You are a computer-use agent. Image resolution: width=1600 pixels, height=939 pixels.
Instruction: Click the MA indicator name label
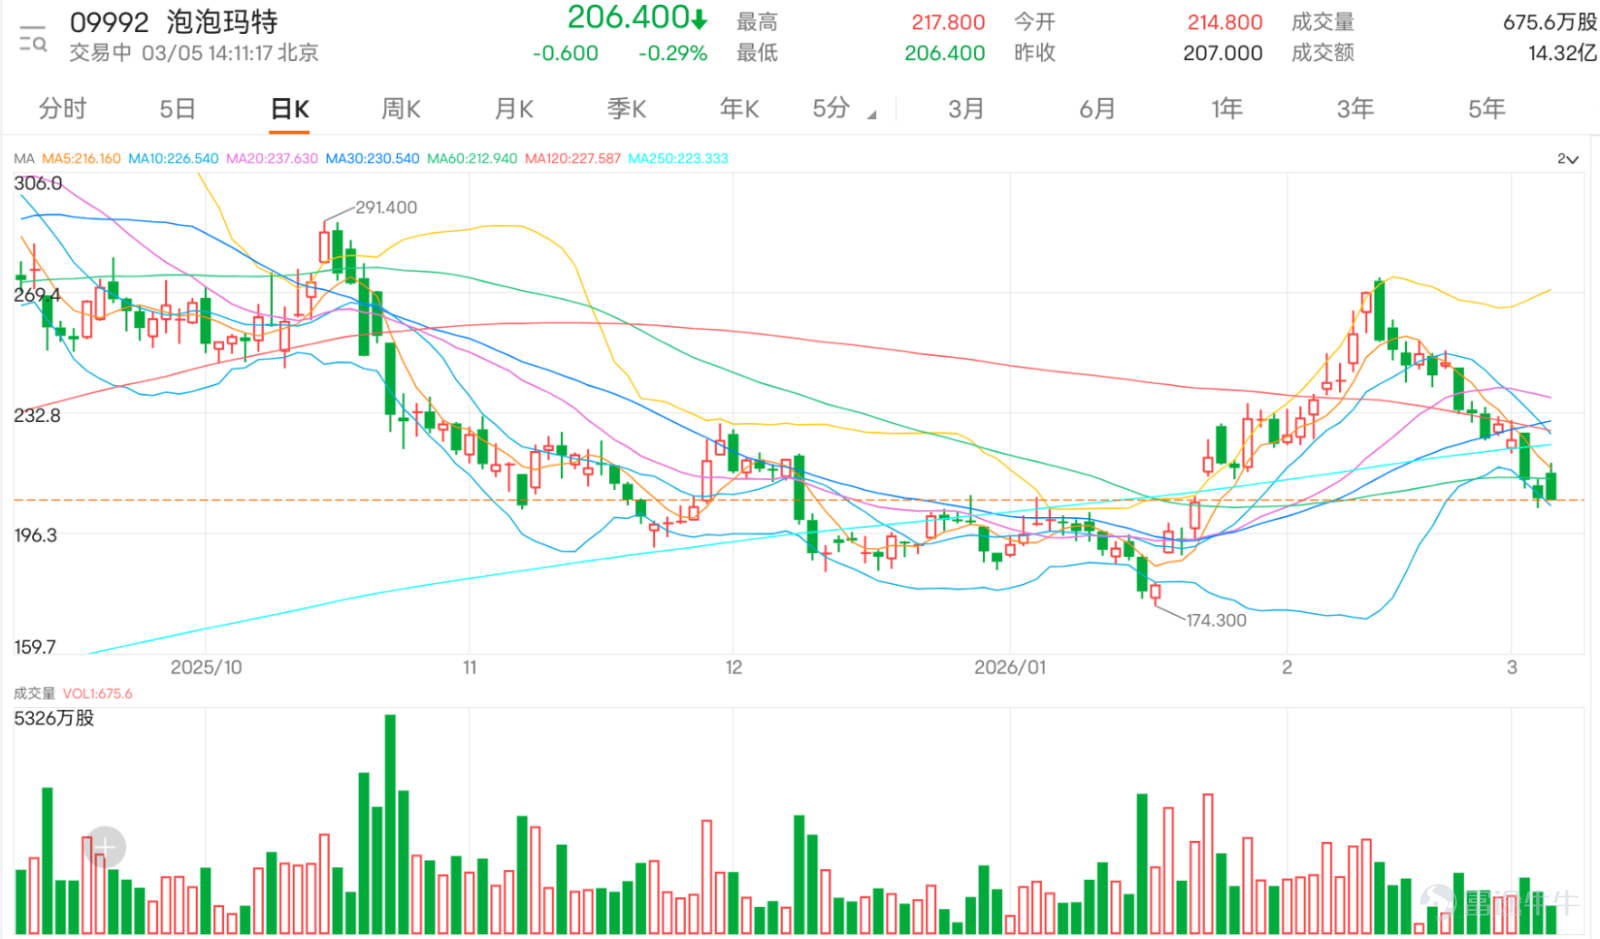[x=24, y=158]
